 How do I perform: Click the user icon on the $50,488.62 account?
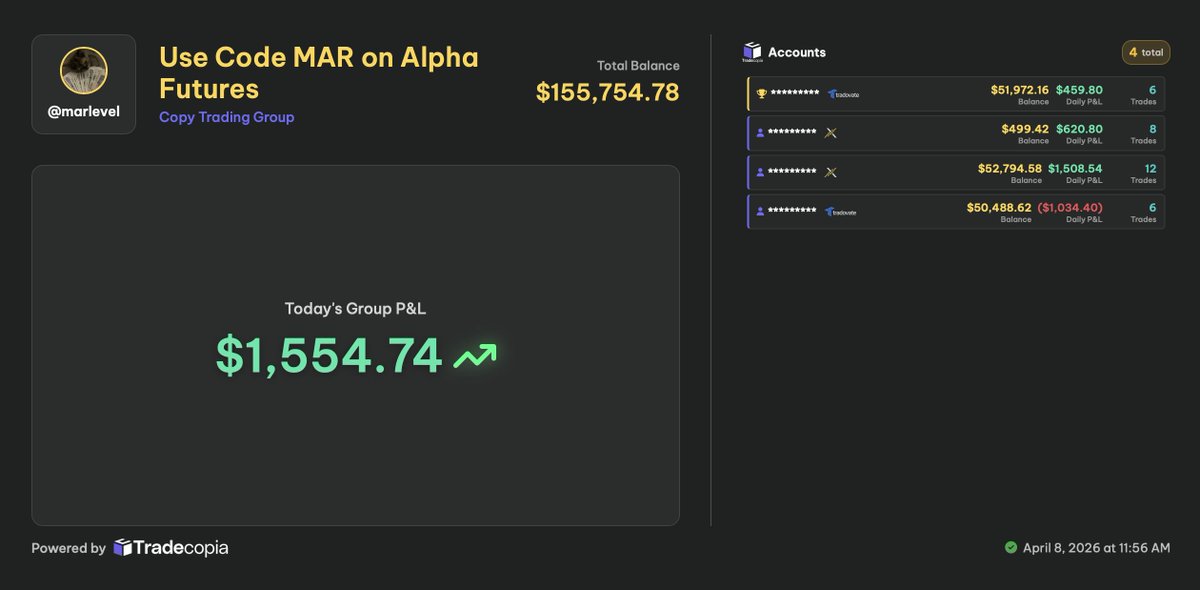(x=760, y=211)
